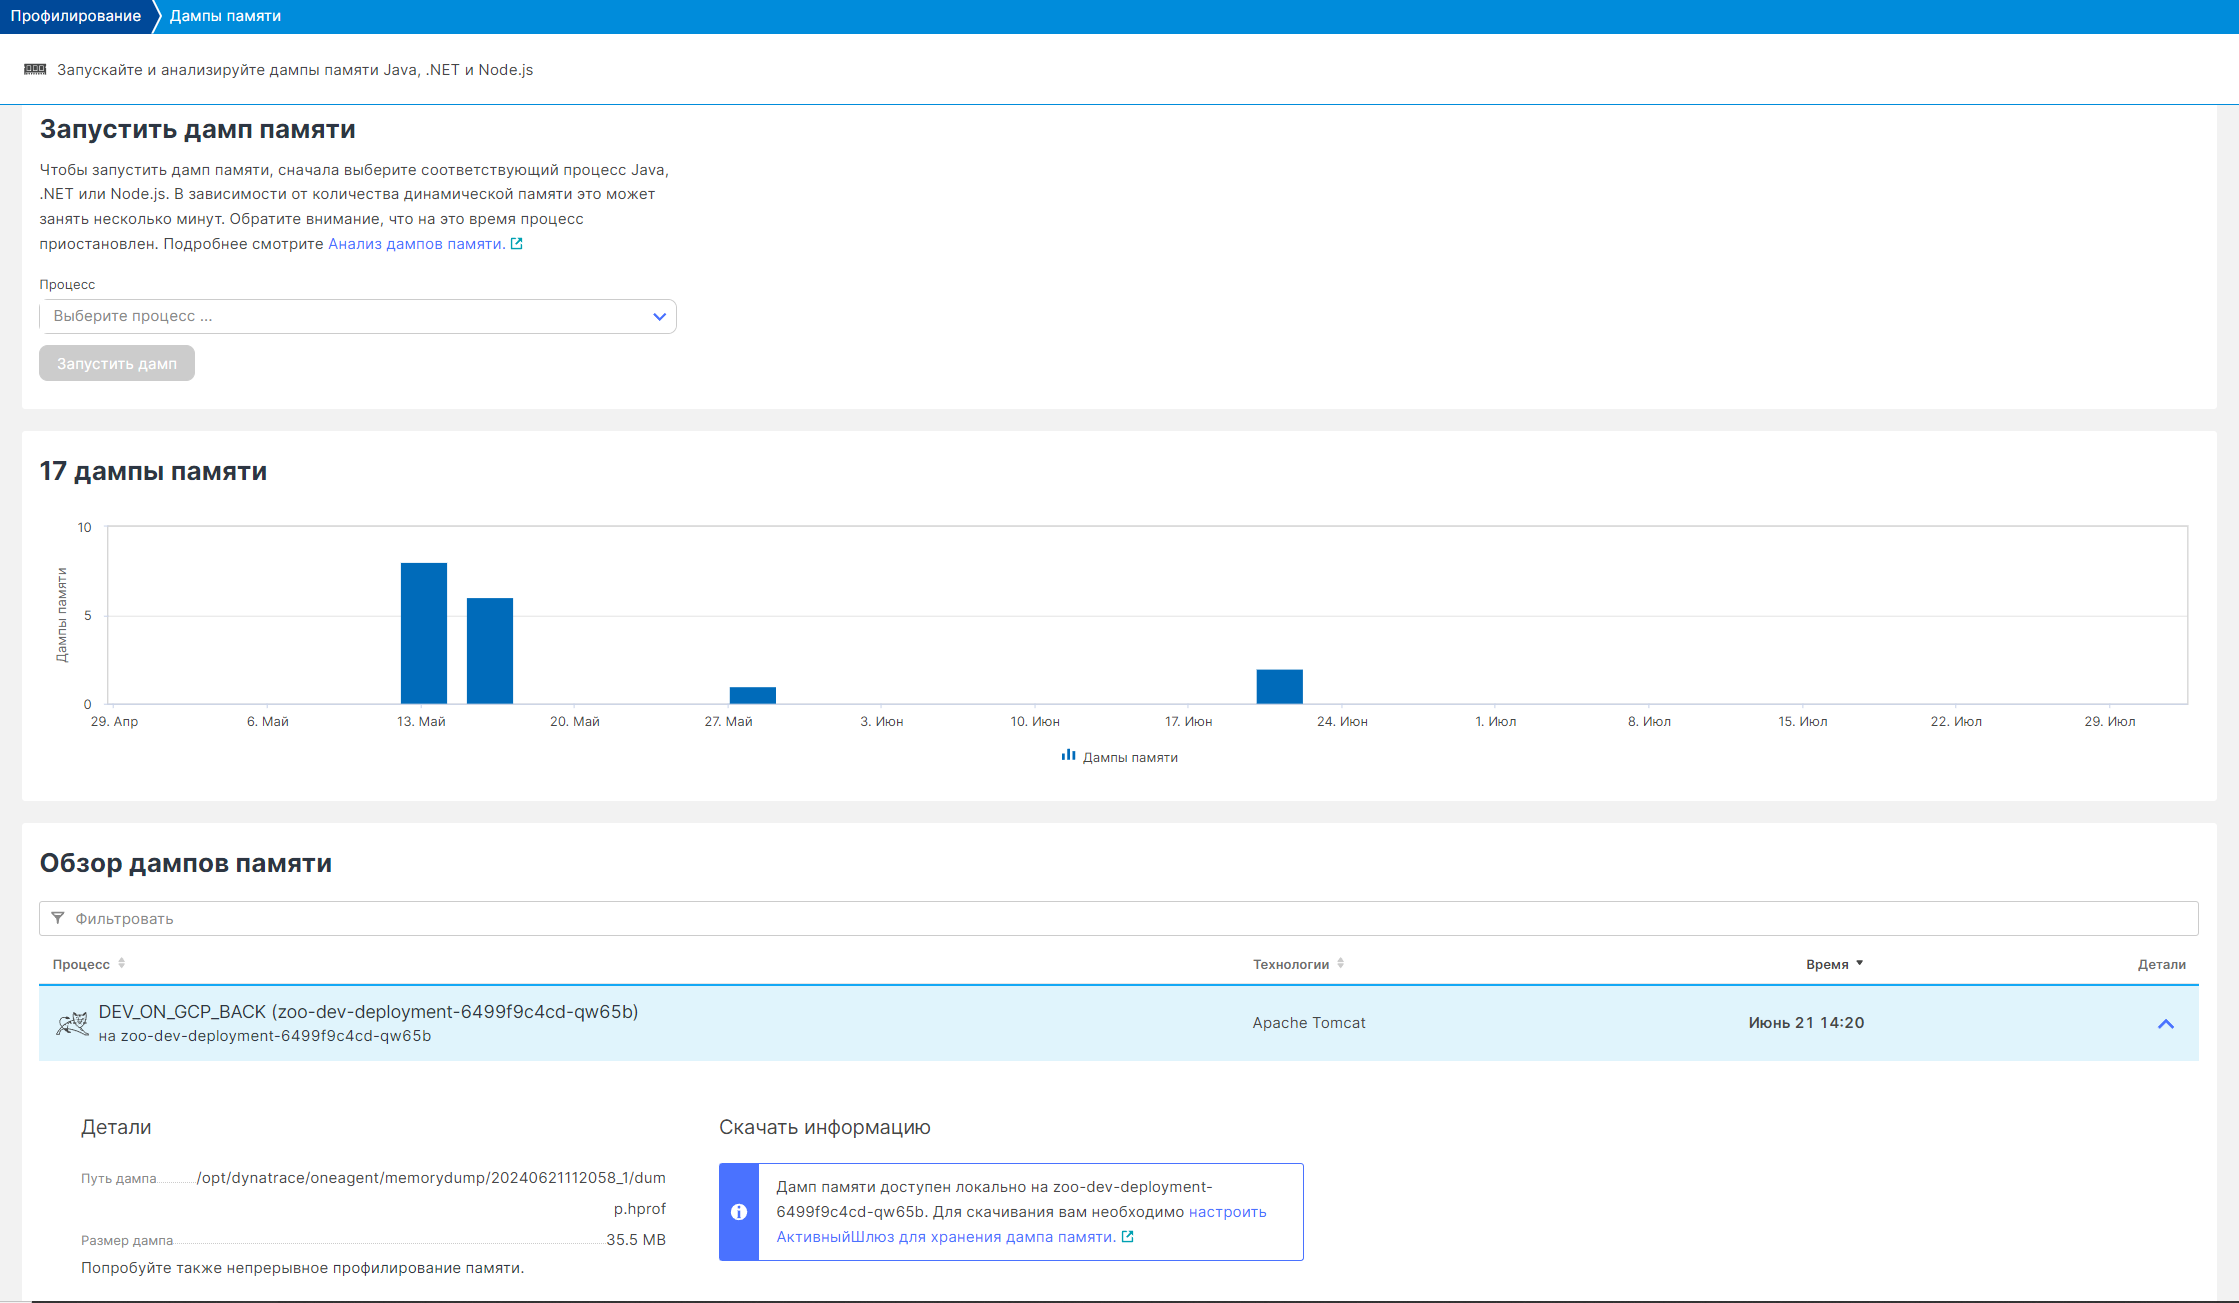Toggle Дампы памяти chart legend icon

(1068, 756)
